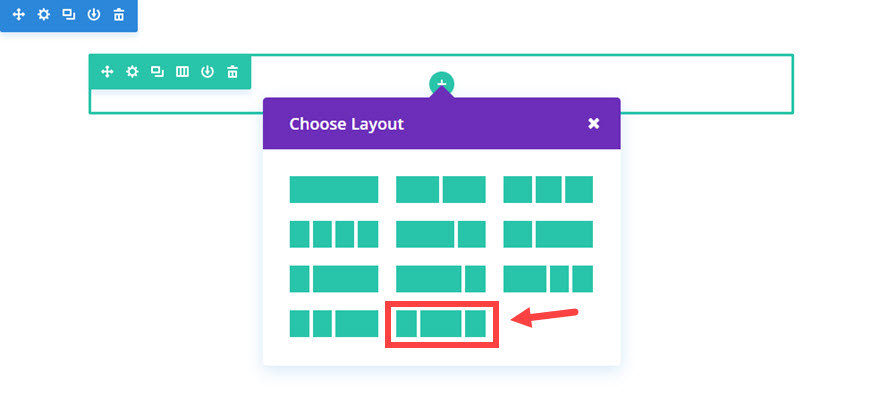Delete the row with the green trash icon
Viewport: 880px width, 414px height.
(x=233, y=72)
